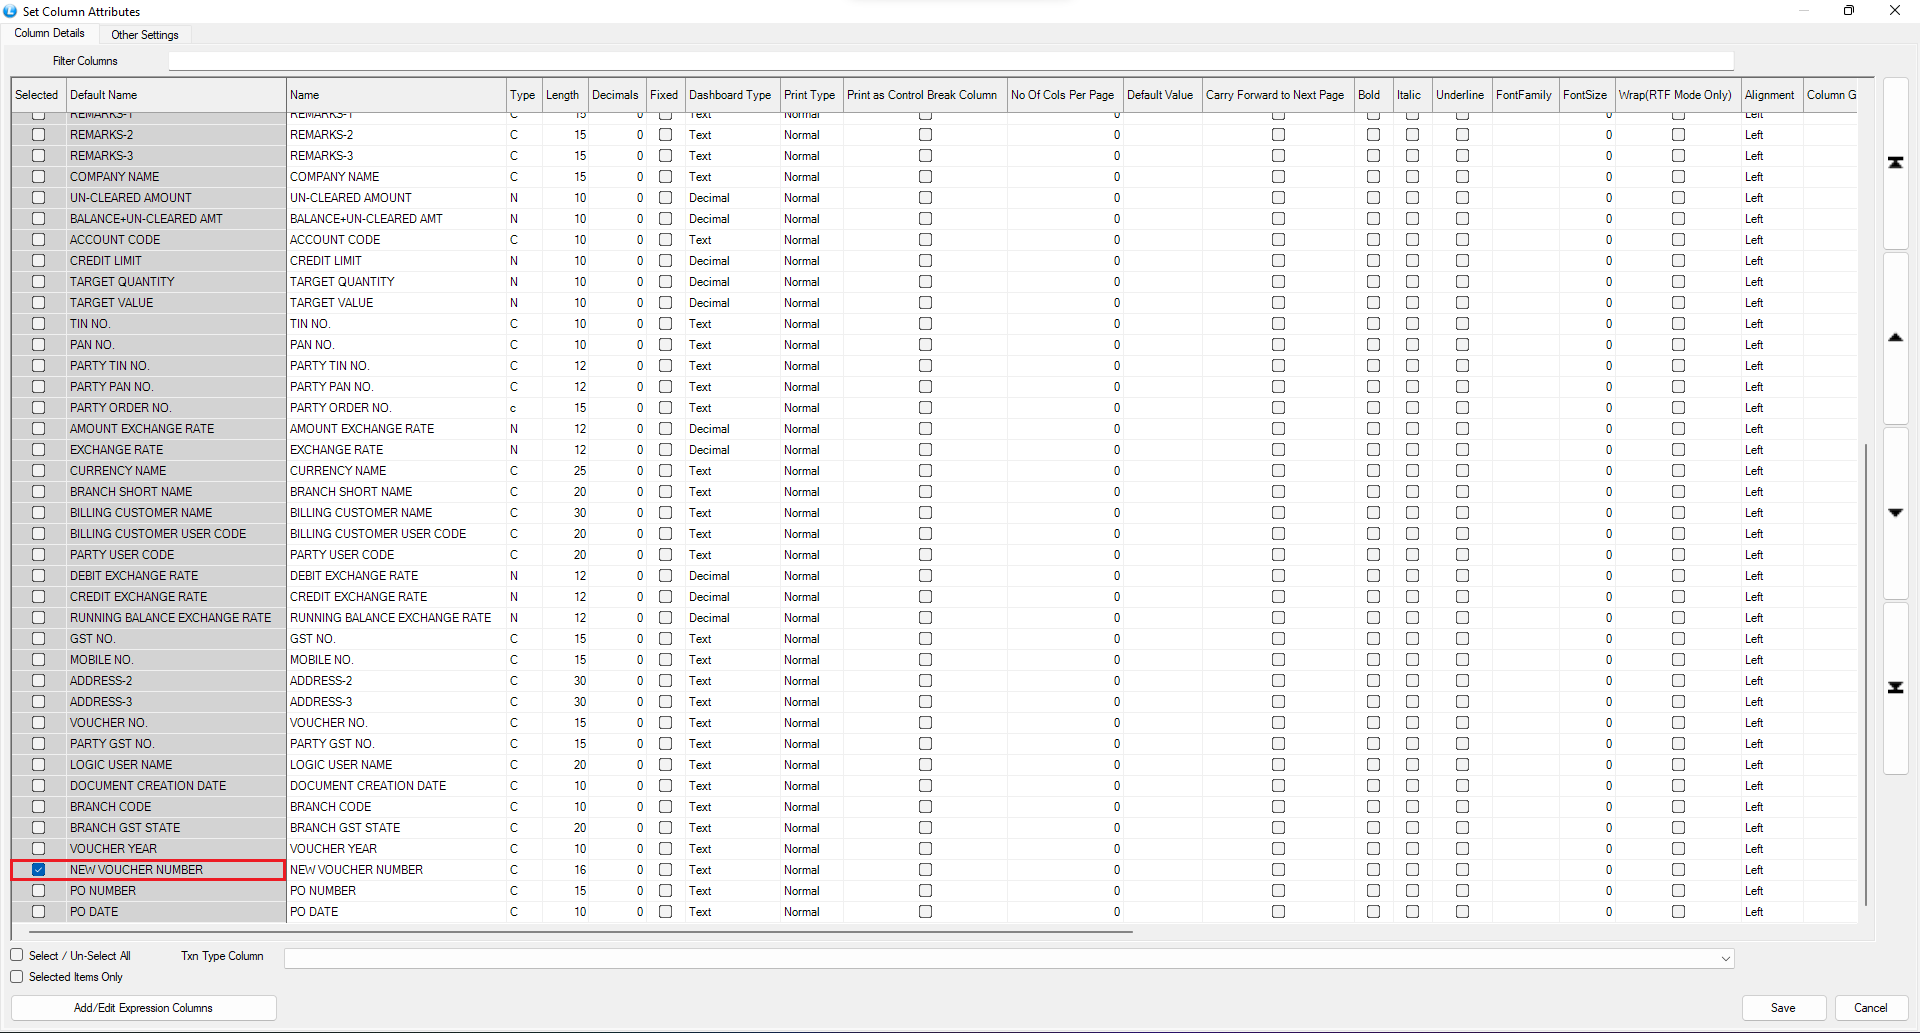Click the move up arrow button

1895,338
